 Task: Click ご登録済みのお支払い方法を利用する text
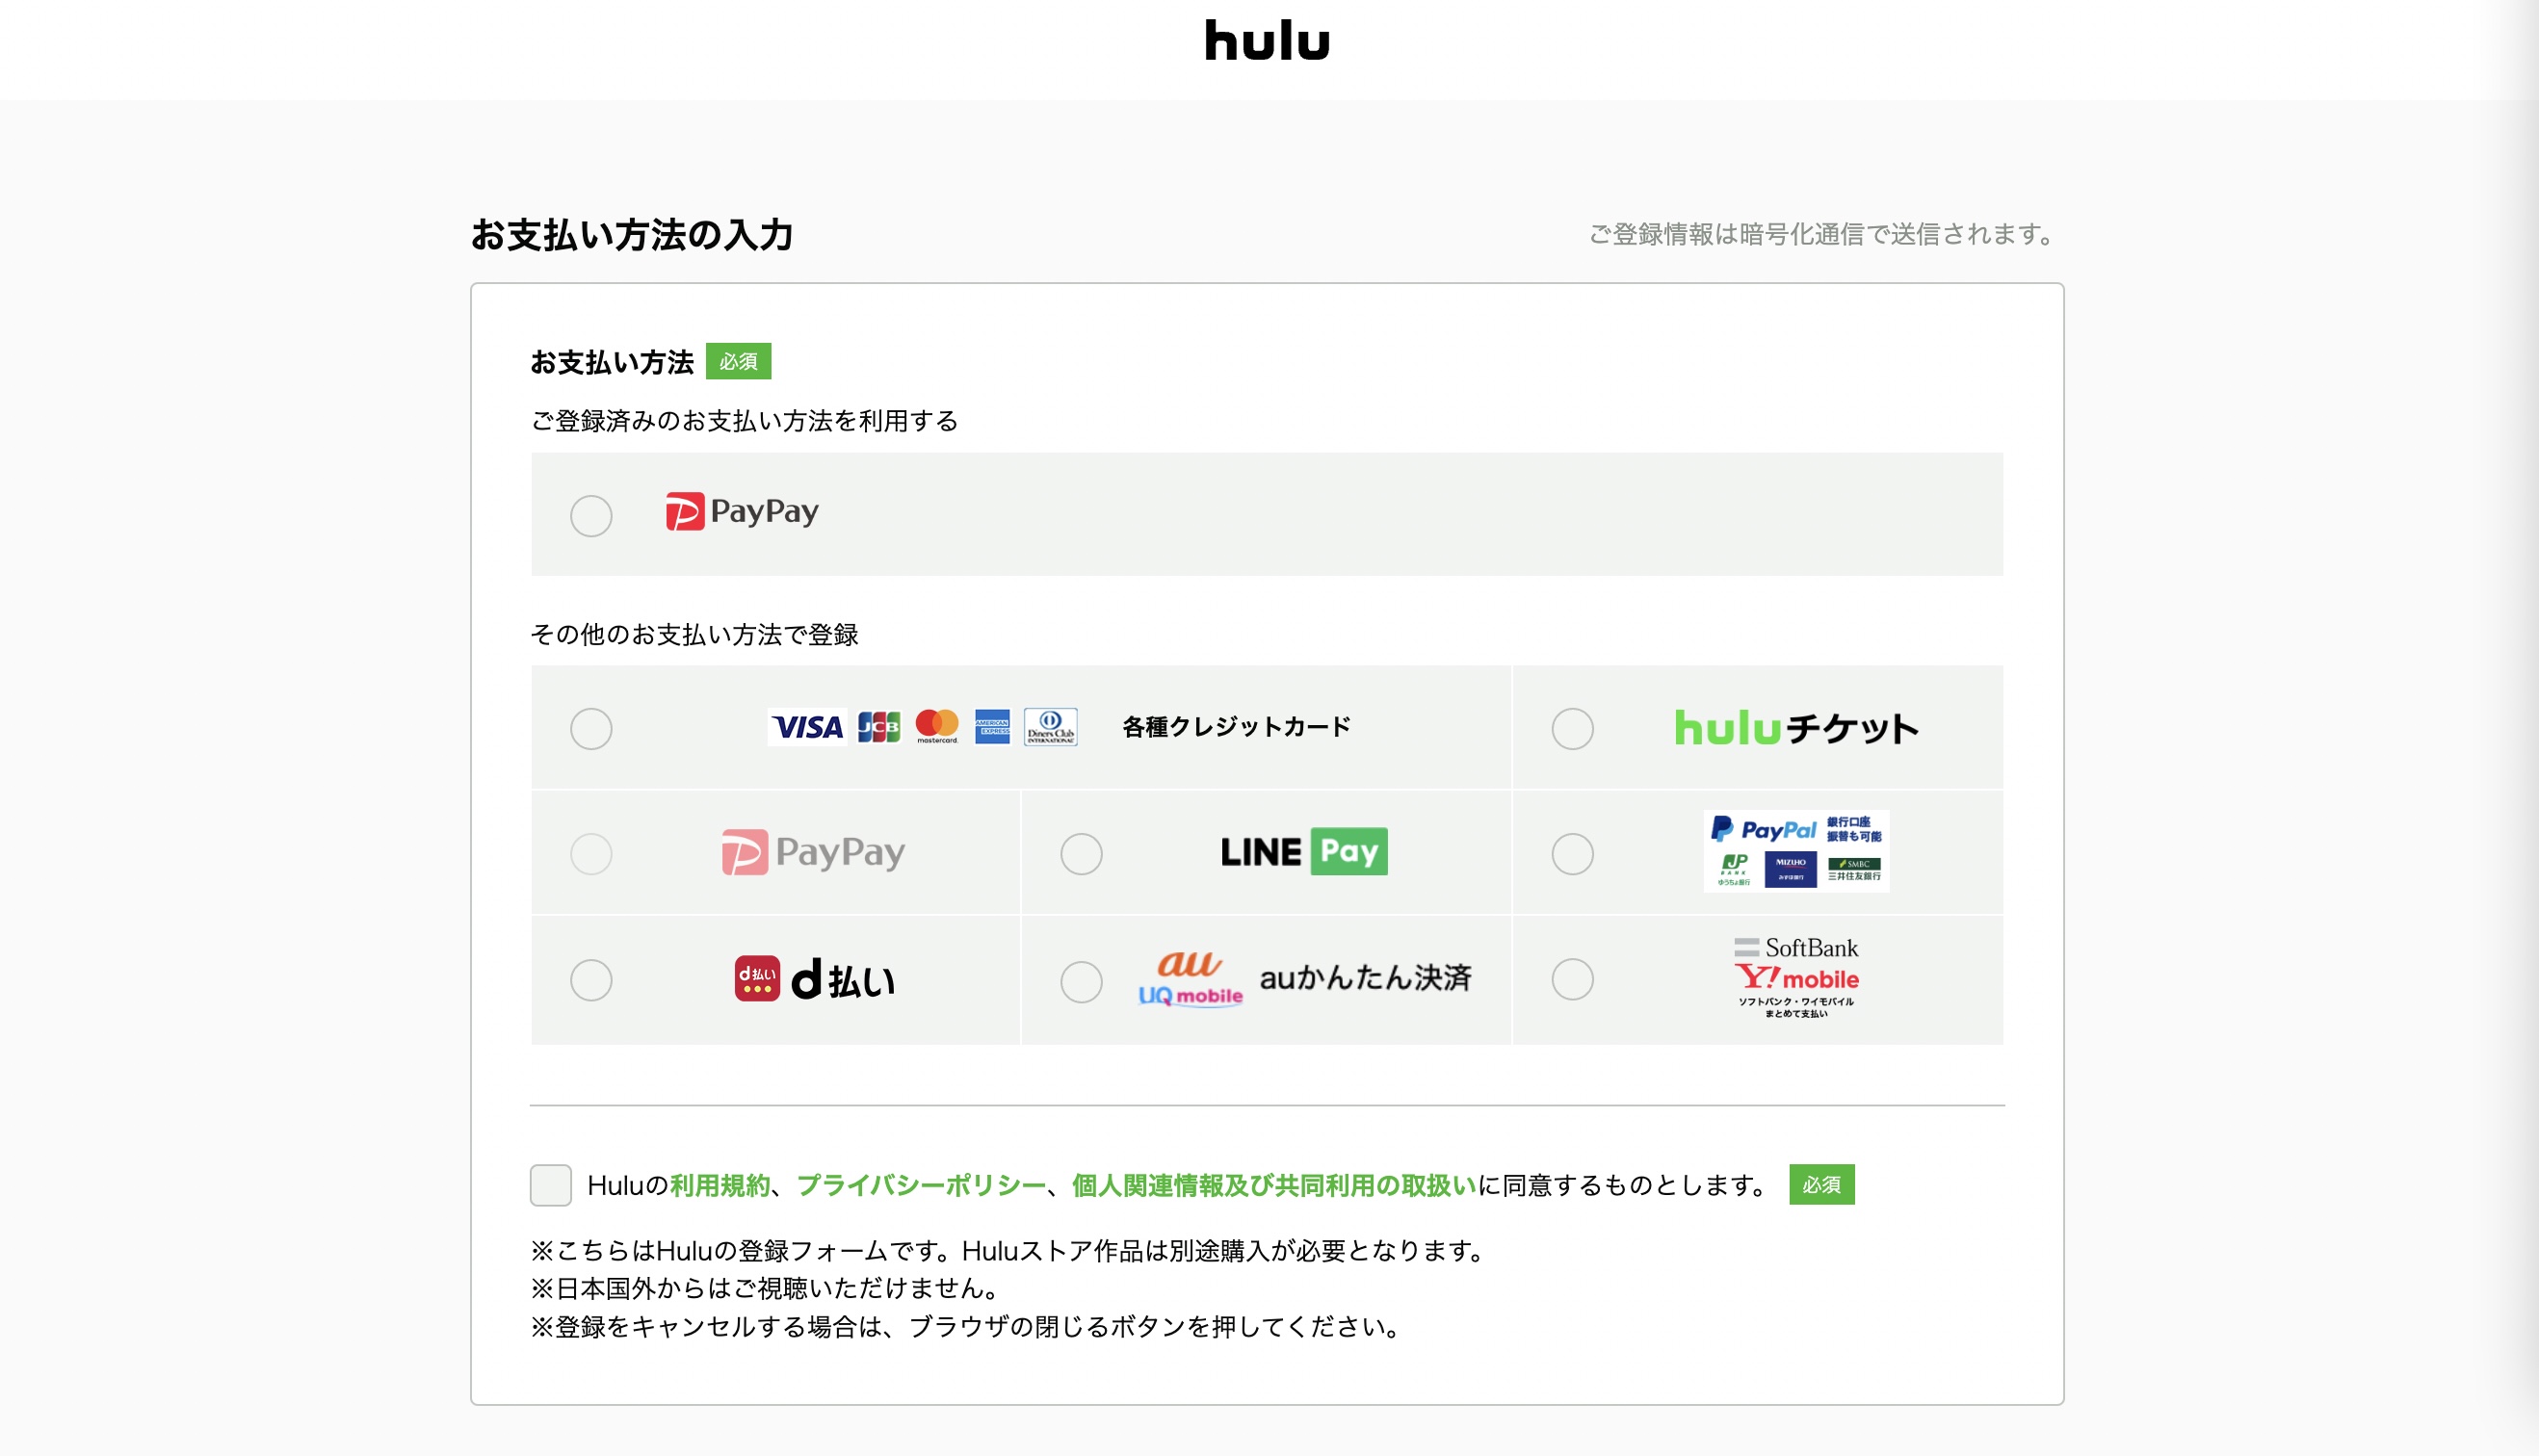744,421
